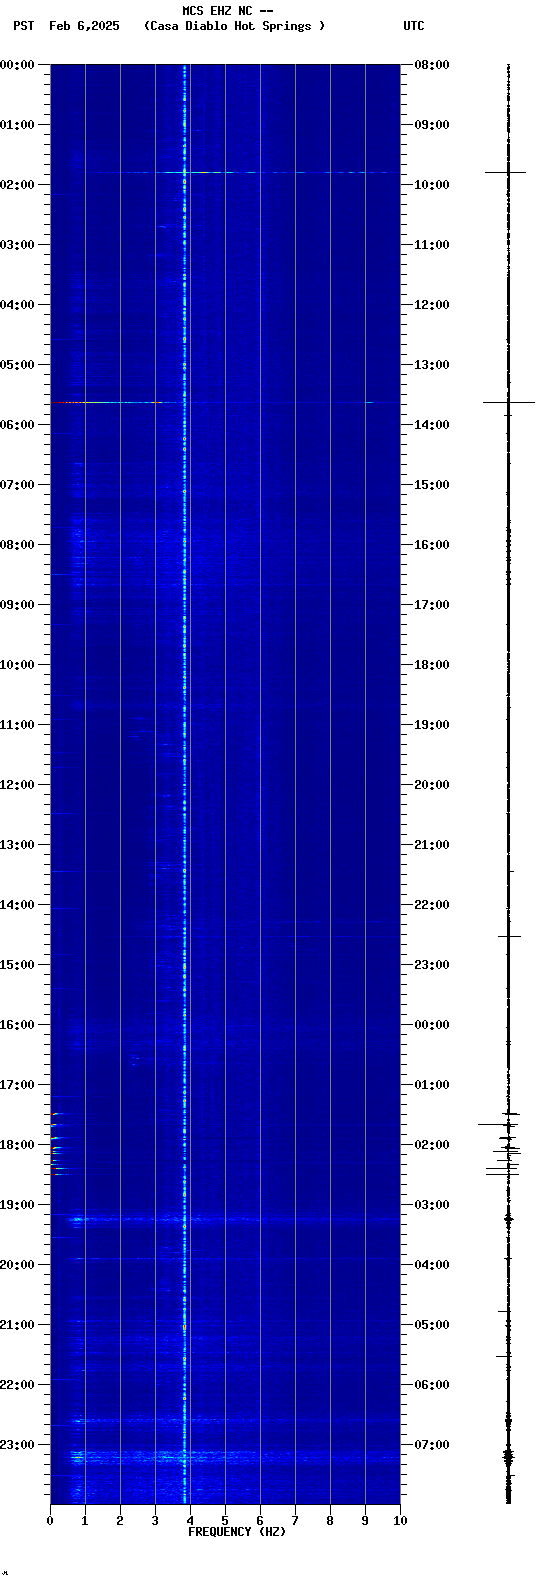Click the 20:00 PST left-axis time label
Screen dimensions: 552x1584
(18, 1265)
